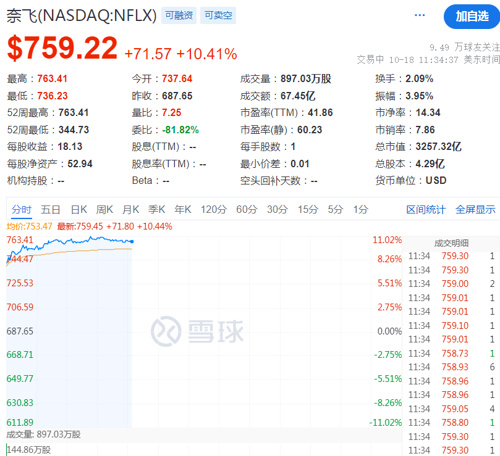Switch to the 季K chart tab
Screen dimensions: 500x456
pos(157,210)
